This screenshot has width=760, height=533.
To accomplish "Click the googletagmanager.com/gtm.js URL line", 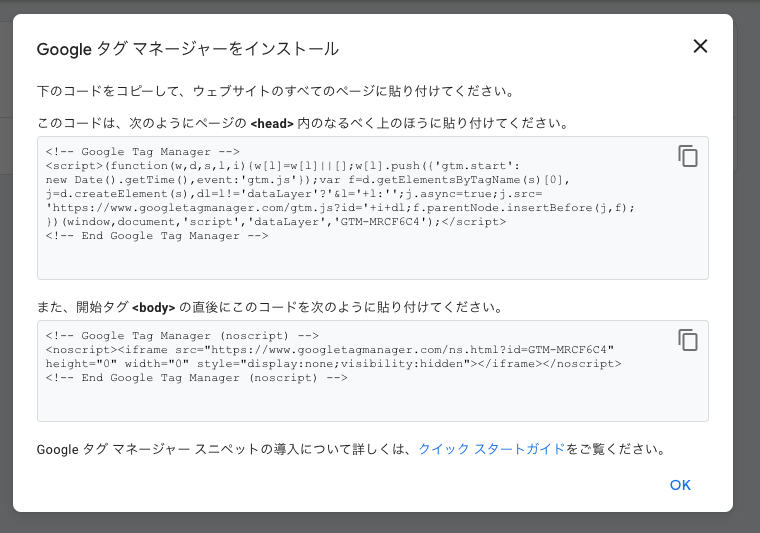I will coord(340,208).
